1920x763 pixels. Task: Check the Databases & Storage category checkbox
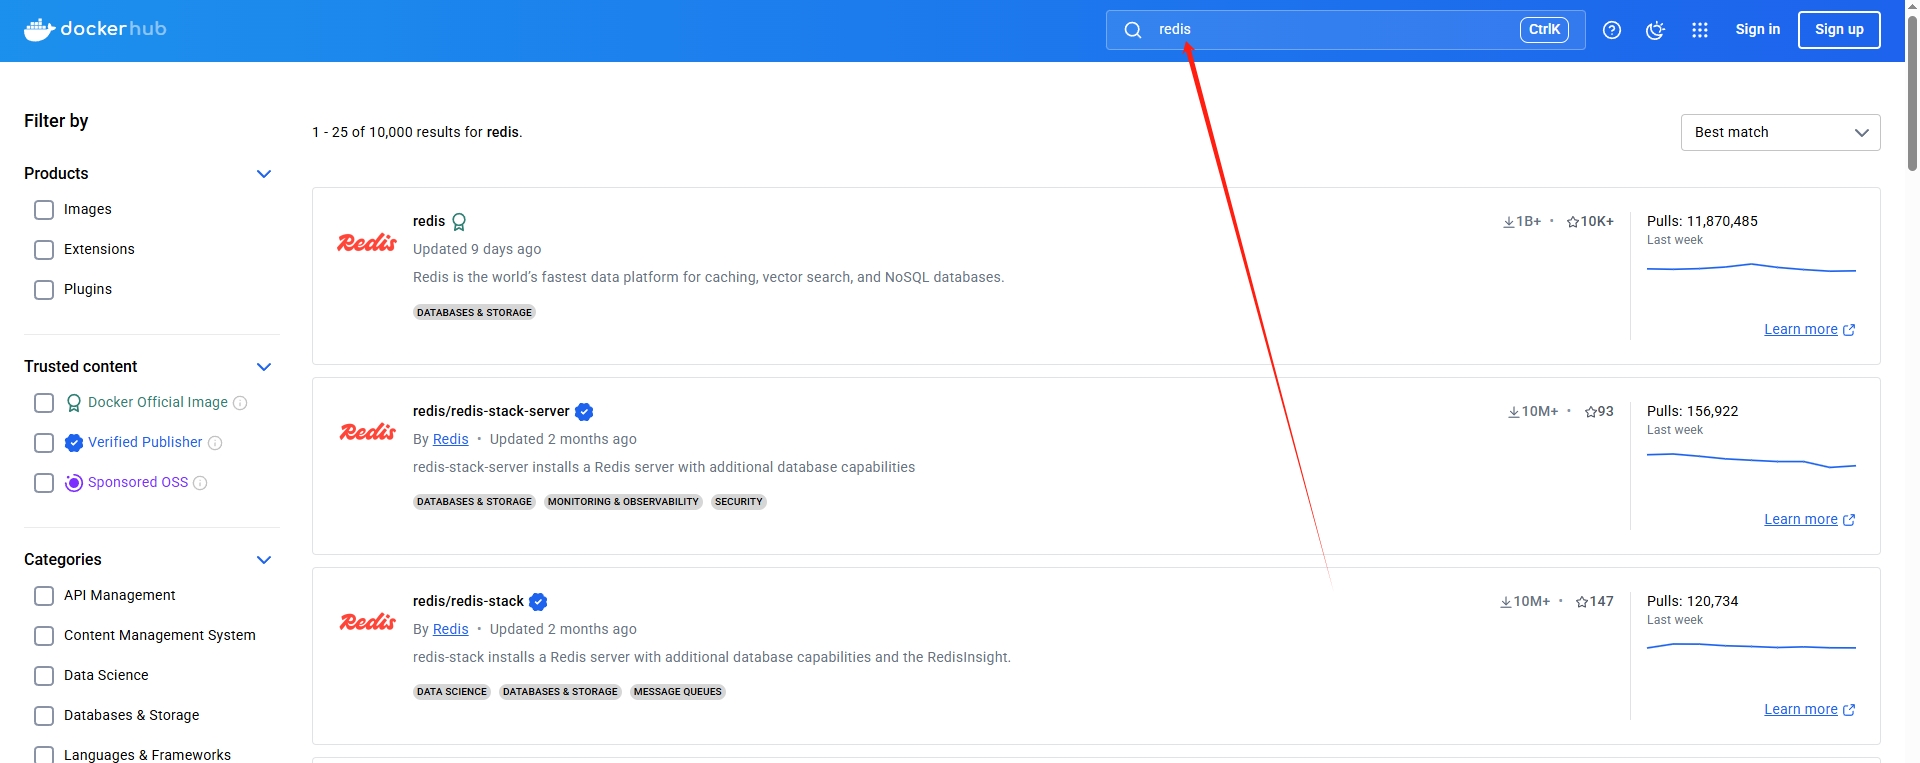pyautogui.click(x=44, y=716)
